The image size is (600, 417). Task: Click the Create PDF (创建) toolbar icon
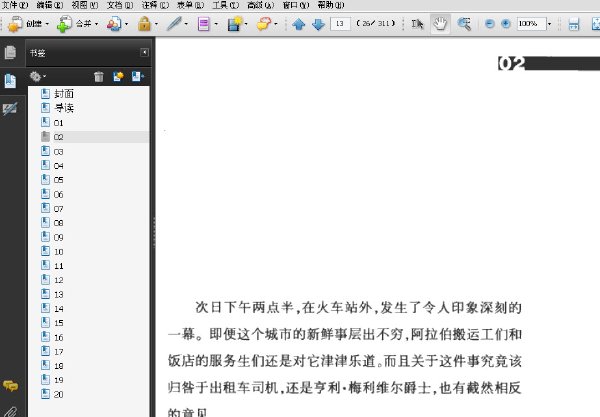[x=15, y=24]
